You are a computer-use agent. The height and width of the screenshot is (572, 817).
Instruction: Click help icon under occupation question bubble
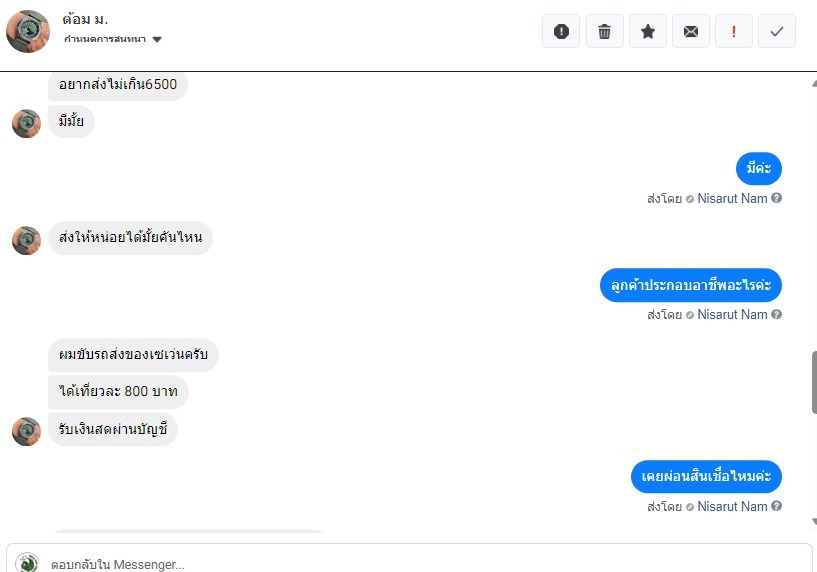[x=776, y=314]
